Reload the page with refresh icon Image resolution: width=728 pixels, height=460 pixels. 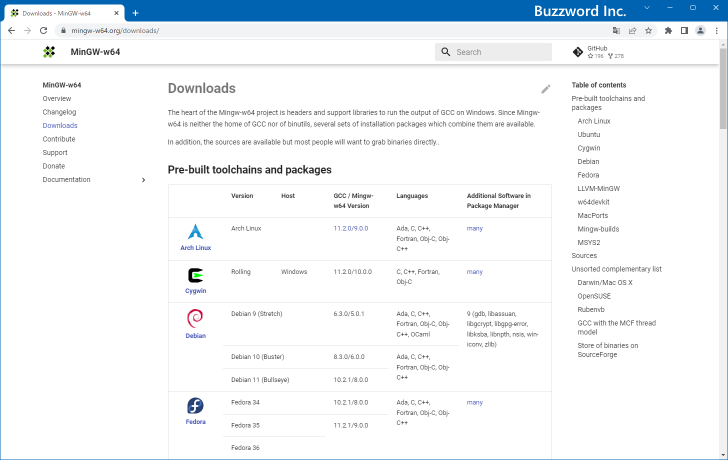tap(44, 31)
